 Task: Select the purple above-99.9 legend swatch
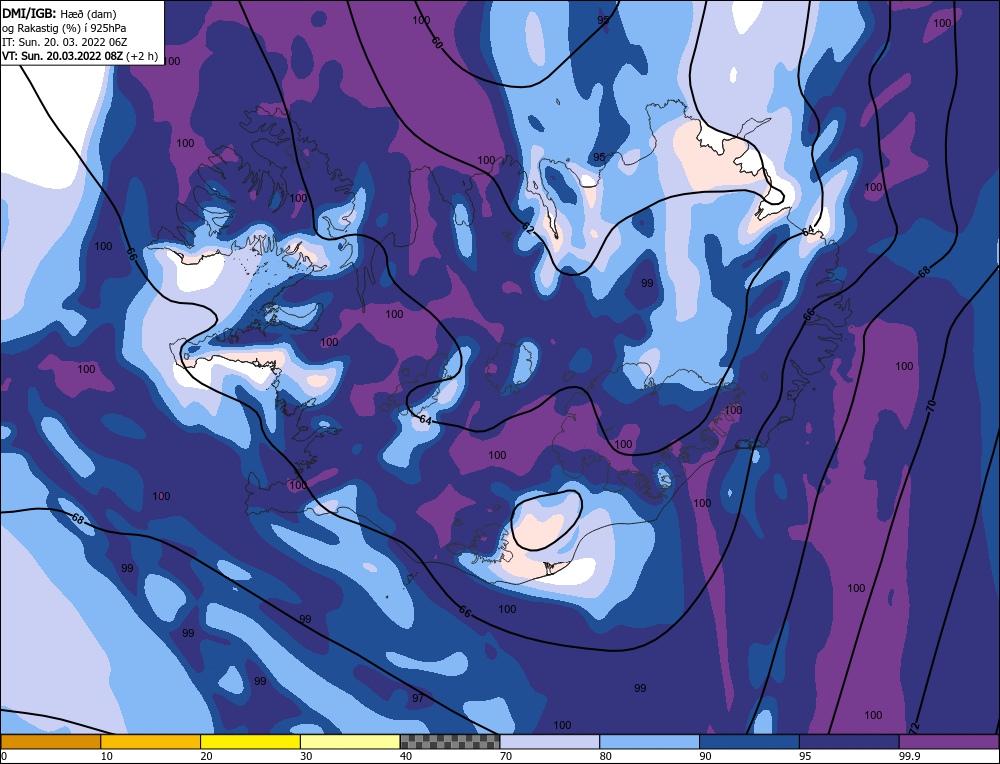click(x=949, y=742)
